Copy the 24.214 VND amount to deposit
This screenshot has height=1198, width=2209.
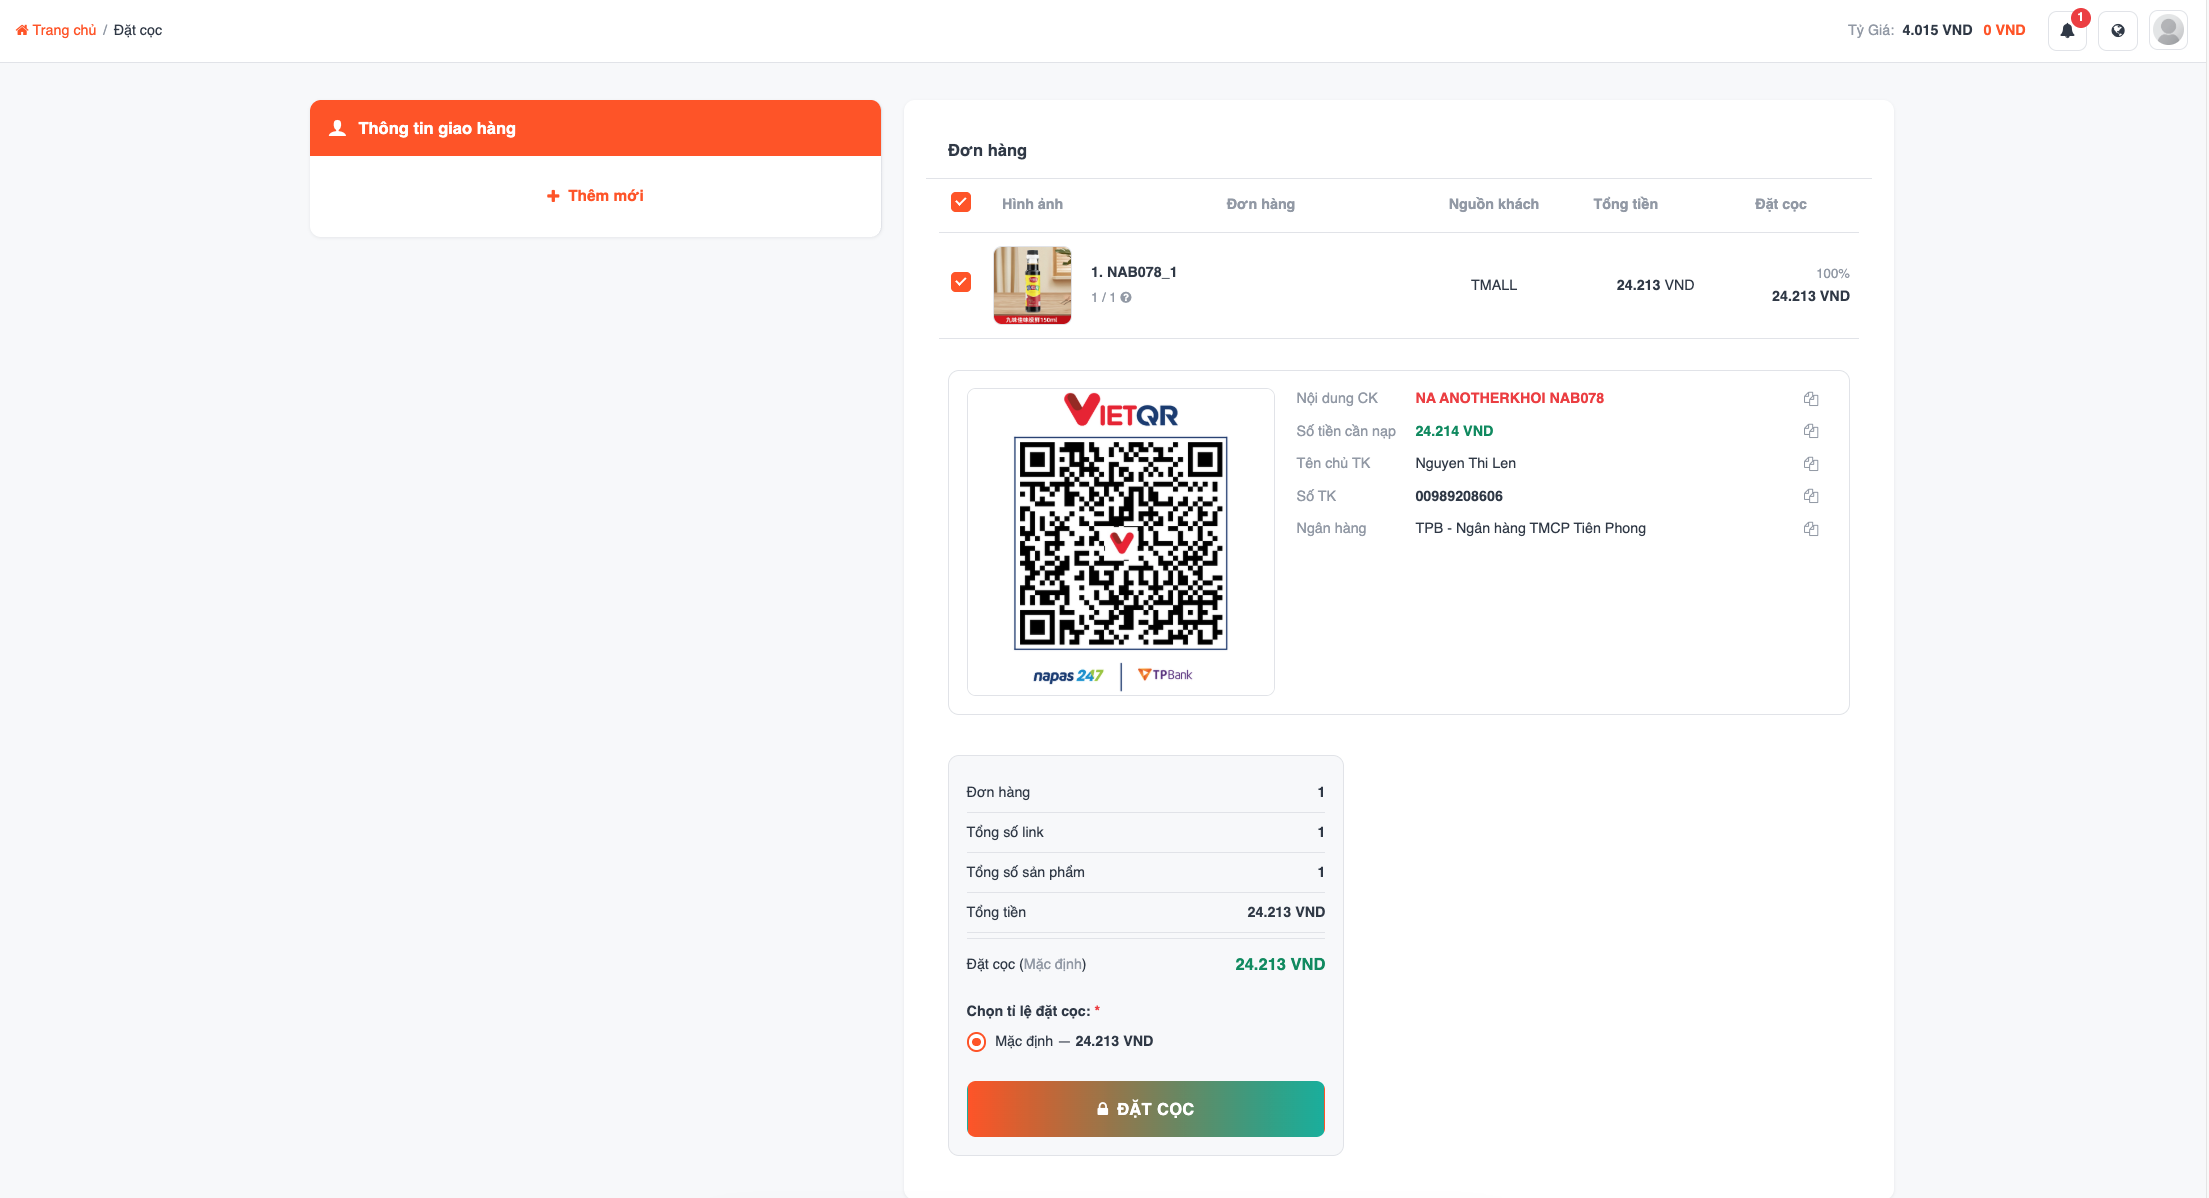pyautogui.click(x=1810, y=431)
